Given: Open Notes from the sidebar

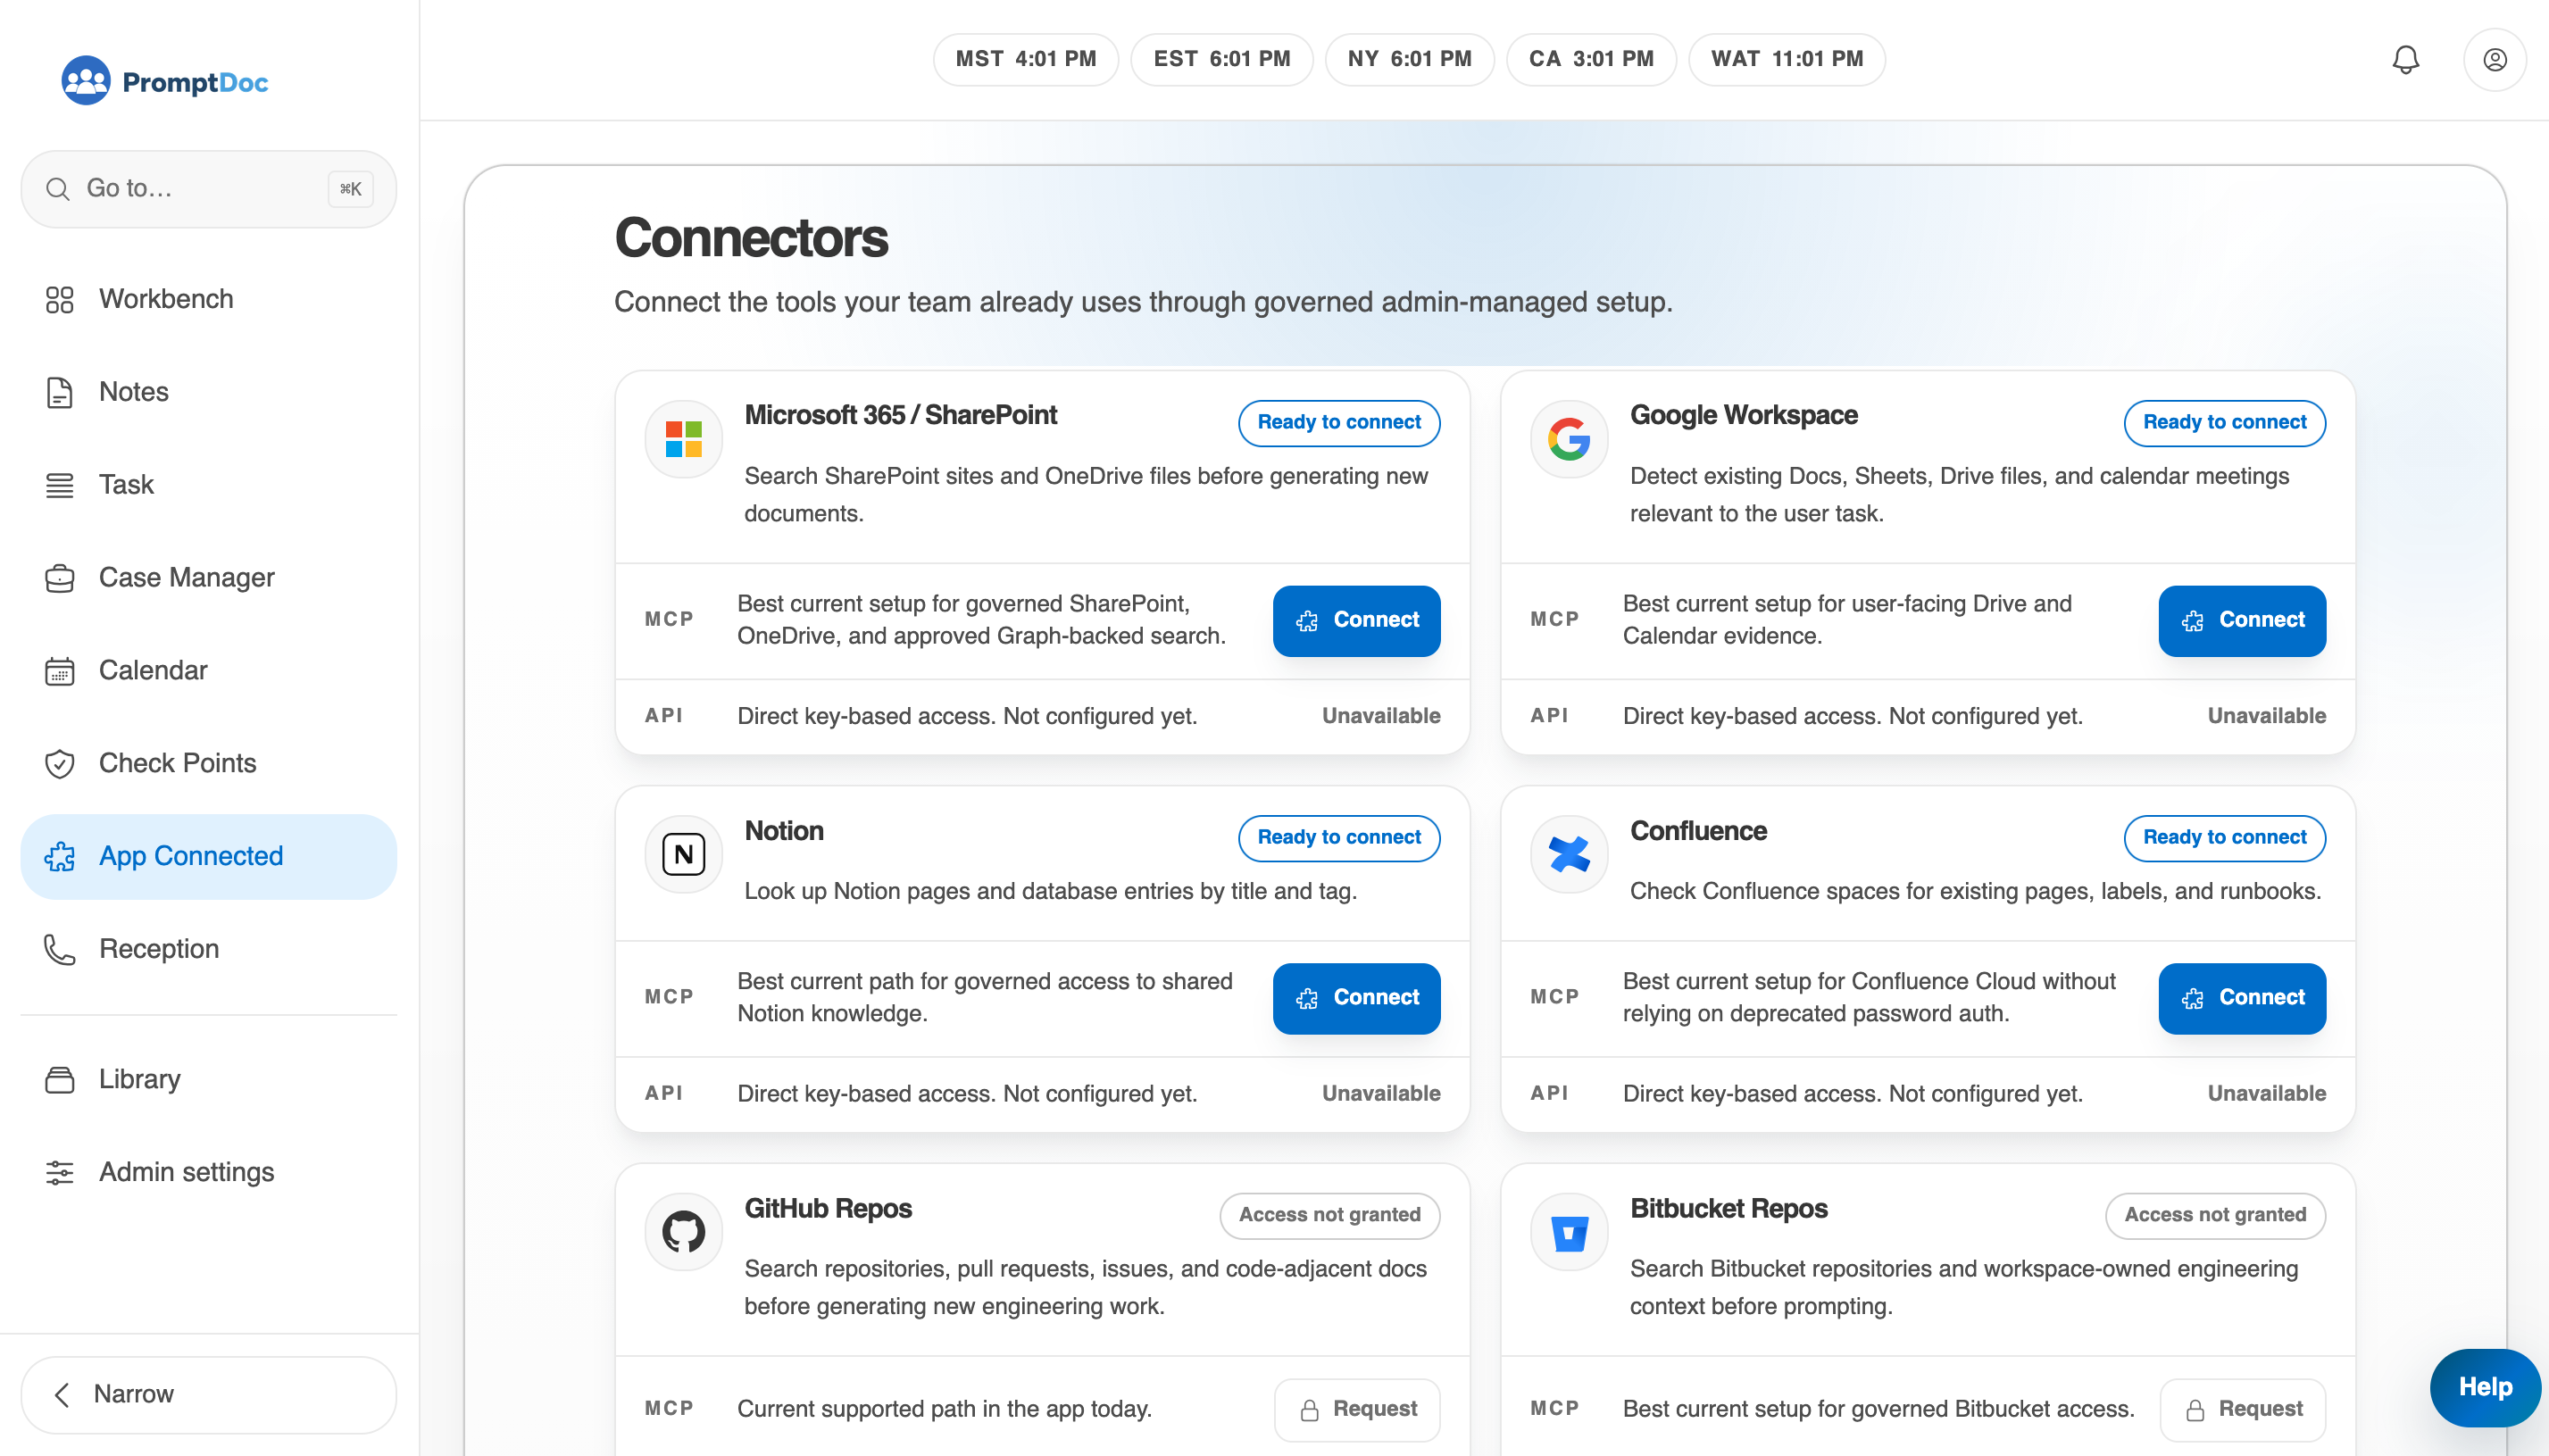Looking at the screenshot, I should tap(208, 392).
